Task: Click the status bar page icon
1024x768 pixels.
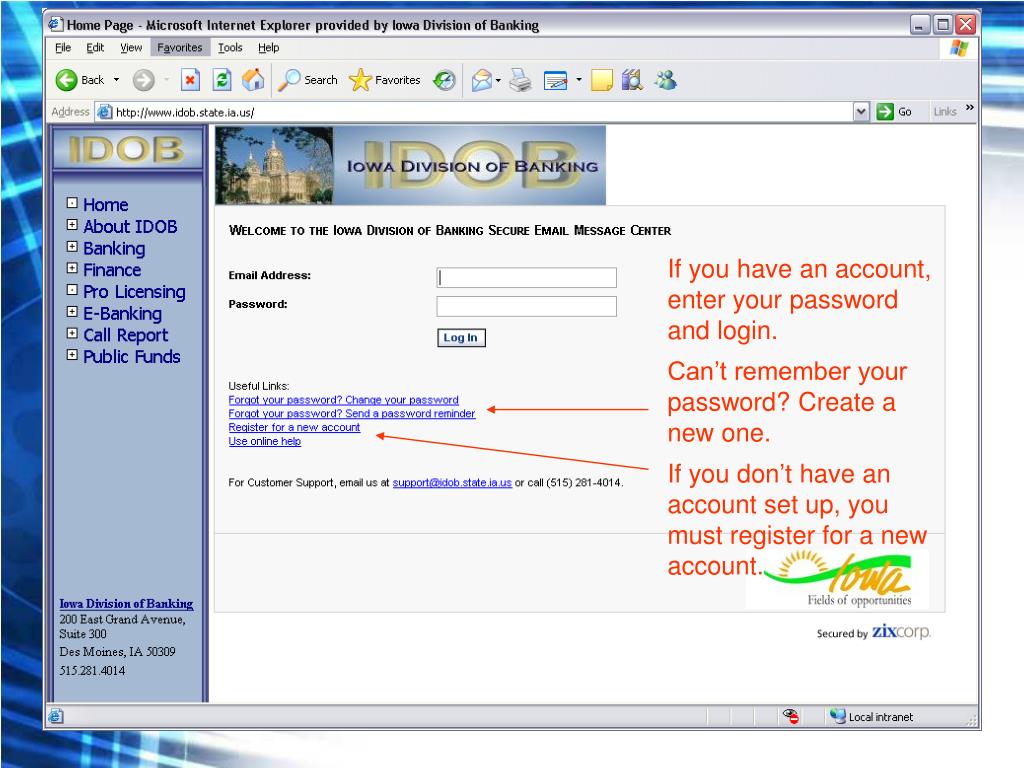Action: 56,716
